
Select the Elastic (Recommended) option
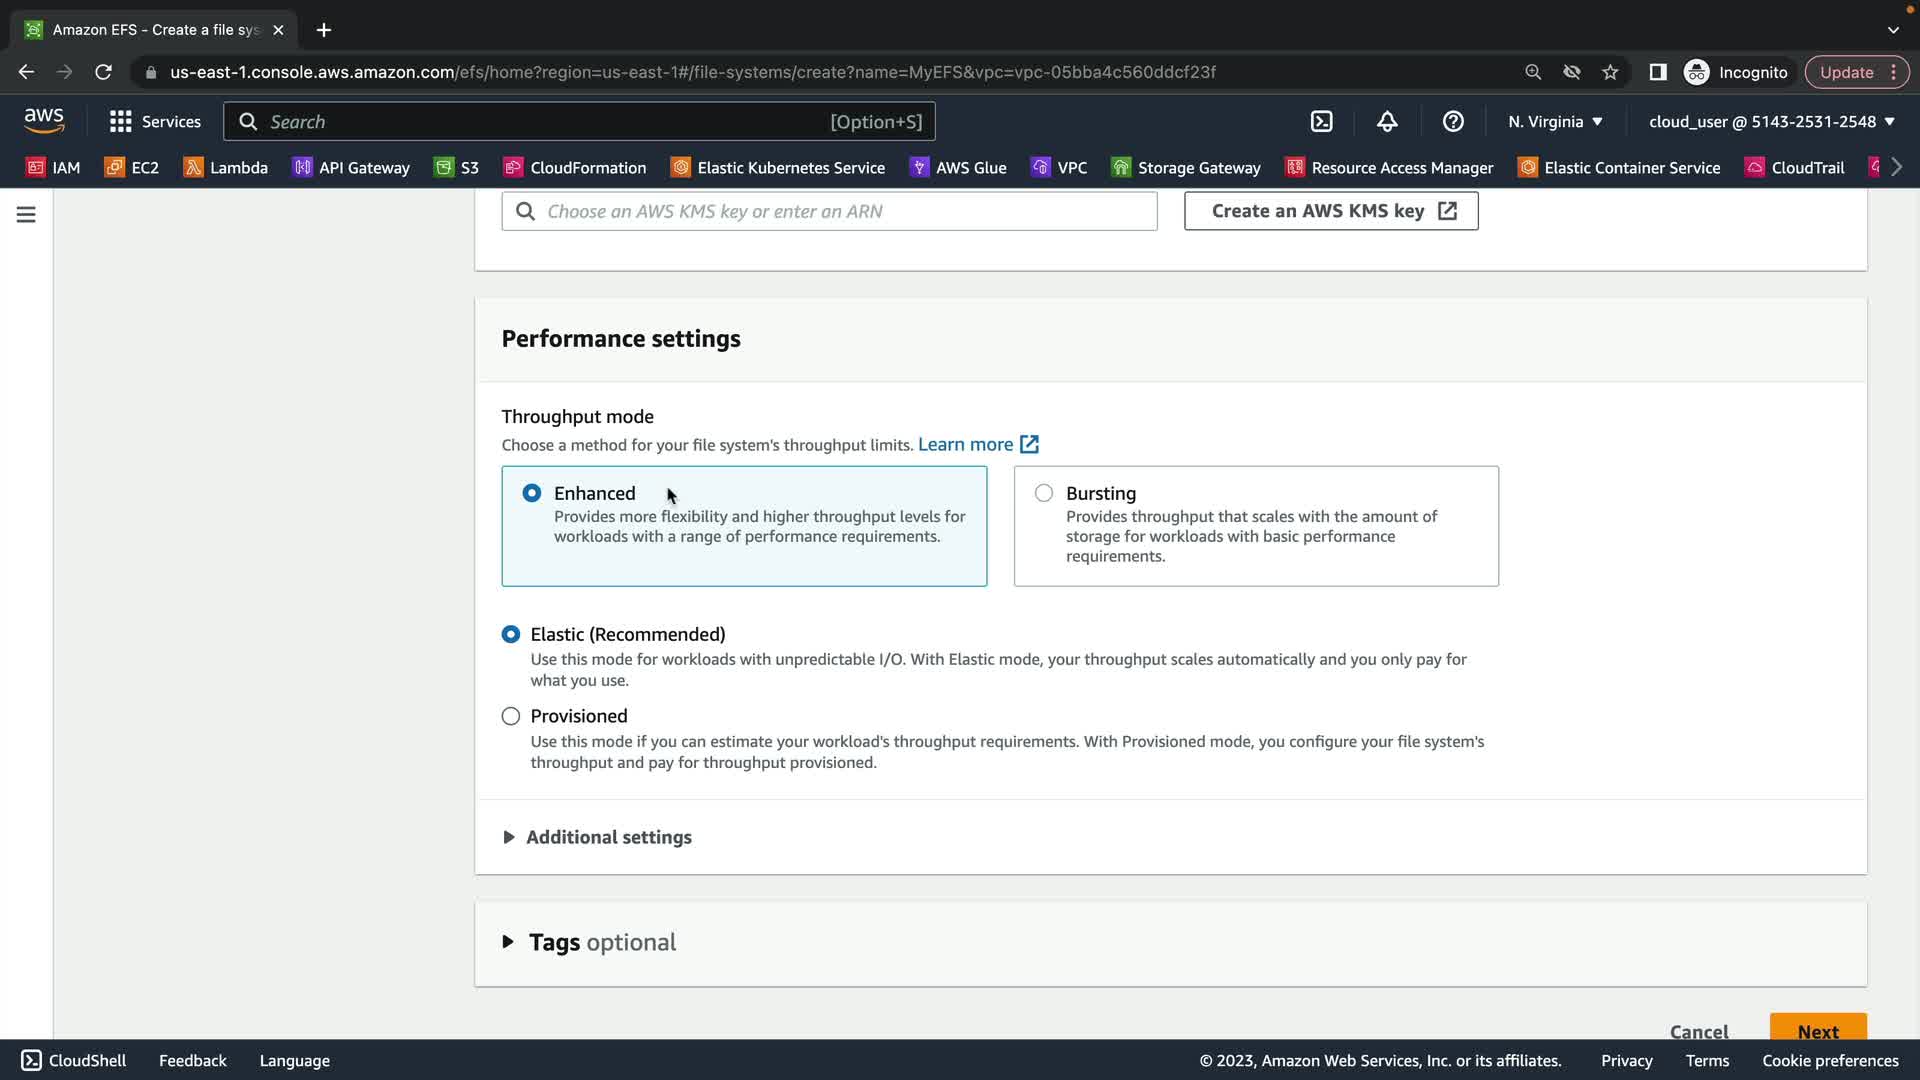tap(511, 634)
